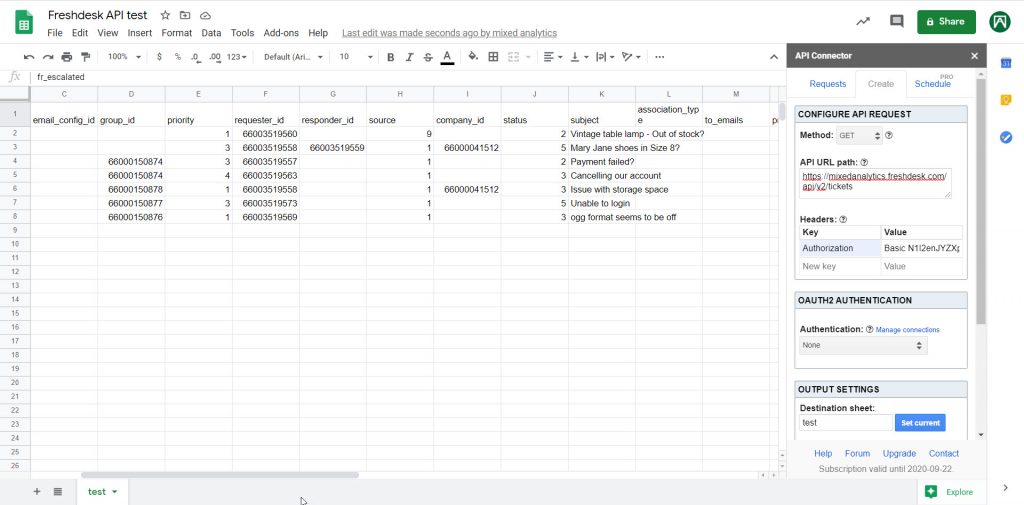
Task: Open the Format menu
Action: tap(176, 33)
